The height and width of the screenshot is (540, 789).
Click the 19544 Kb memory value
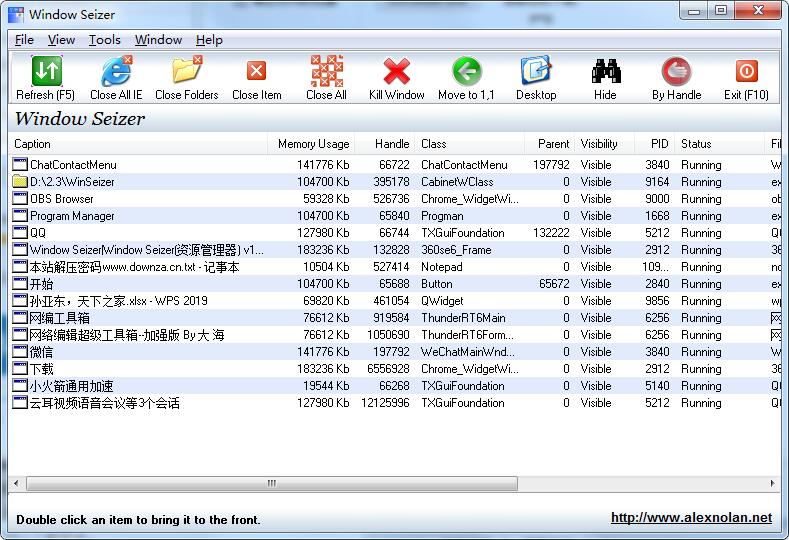[326, 386]
